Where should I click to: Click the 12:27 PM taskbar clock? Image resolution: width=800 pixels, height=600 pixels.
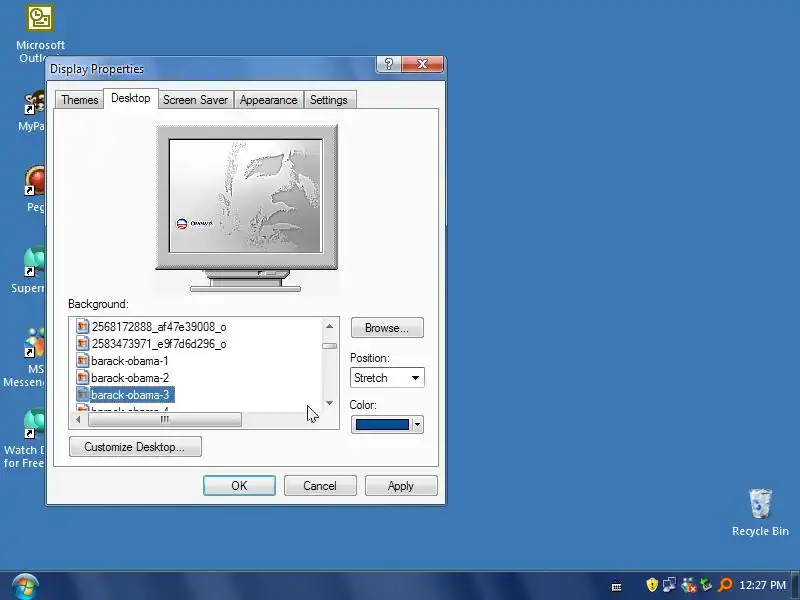click(x=762, y=585)
